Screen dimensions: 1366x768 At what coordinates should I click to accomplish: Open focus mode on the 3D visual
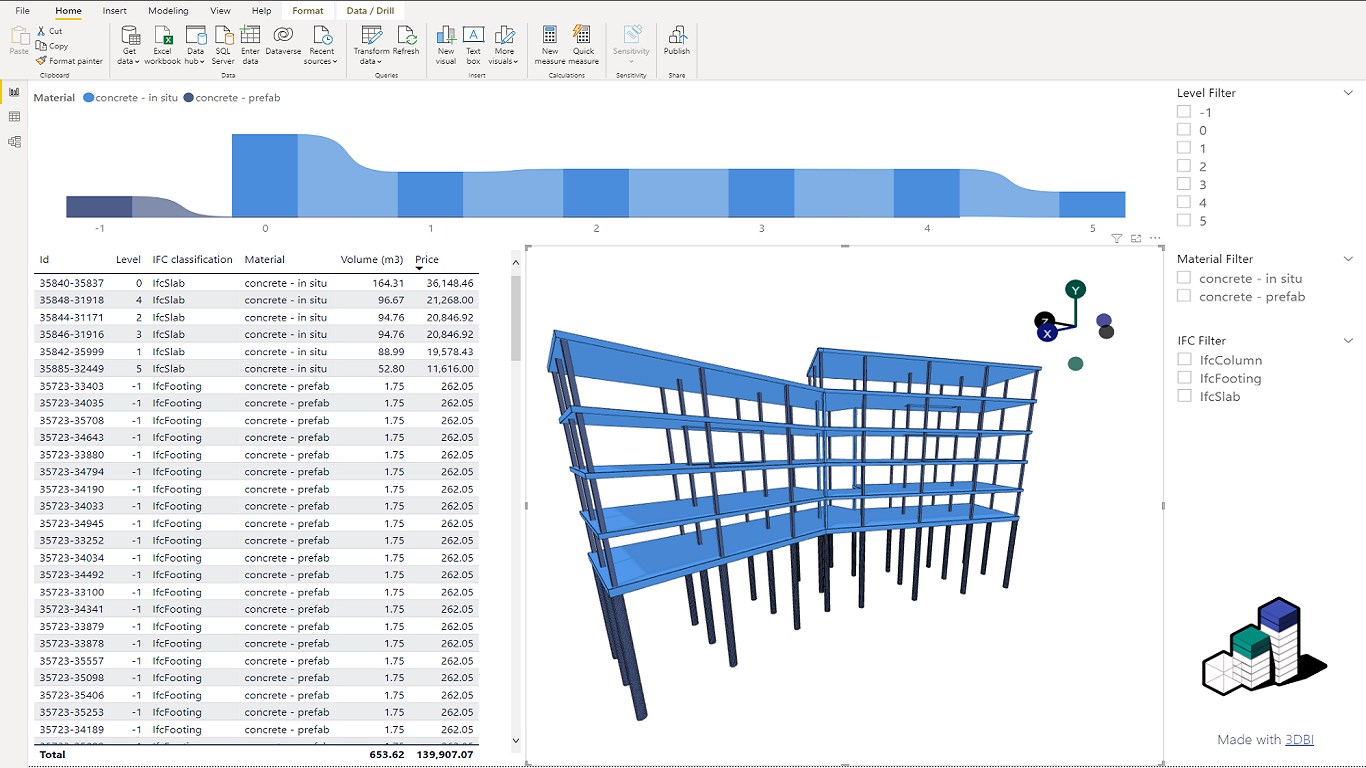[1135, 239]
